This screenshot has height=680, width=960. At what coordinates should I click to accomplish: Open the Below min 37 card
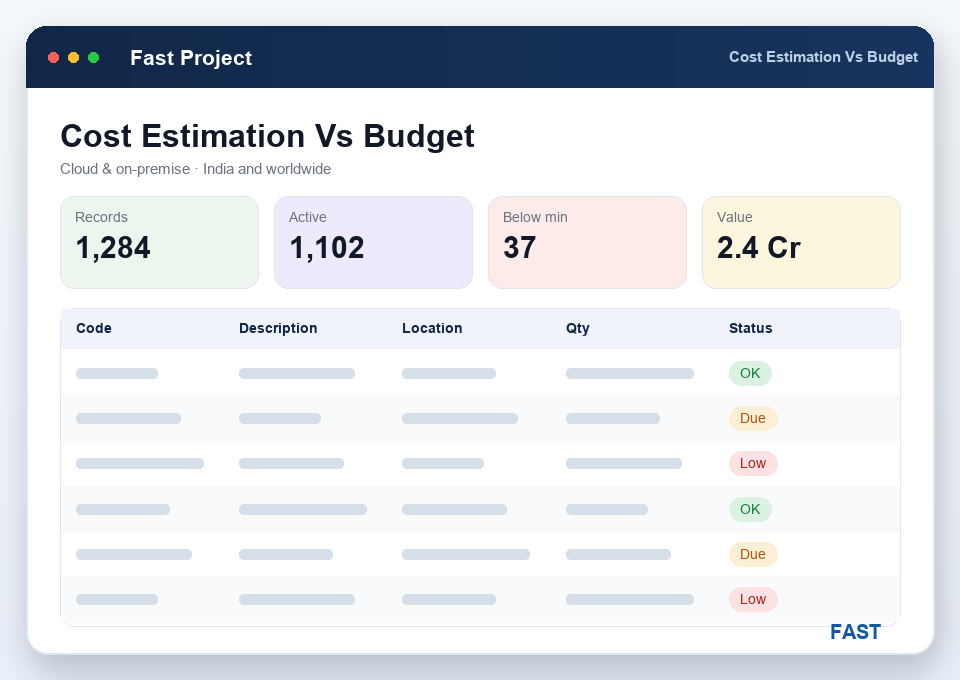[587, 242]
